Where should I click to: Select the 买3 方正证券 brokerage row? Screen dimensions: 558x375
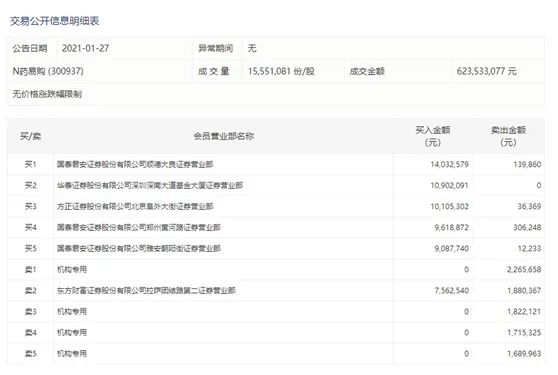coord(276,206)
